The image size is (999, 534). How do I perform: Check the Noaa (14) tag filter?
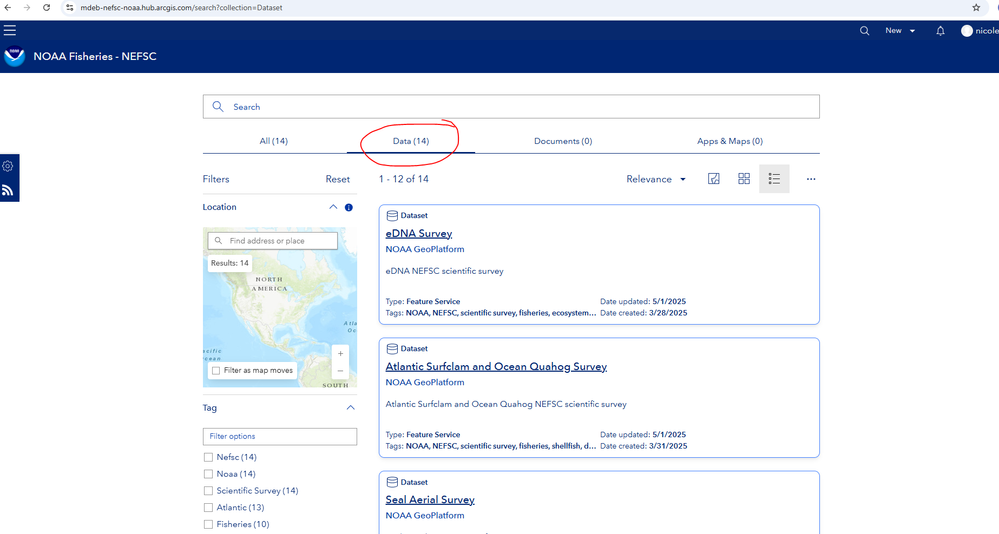(208, 474)
